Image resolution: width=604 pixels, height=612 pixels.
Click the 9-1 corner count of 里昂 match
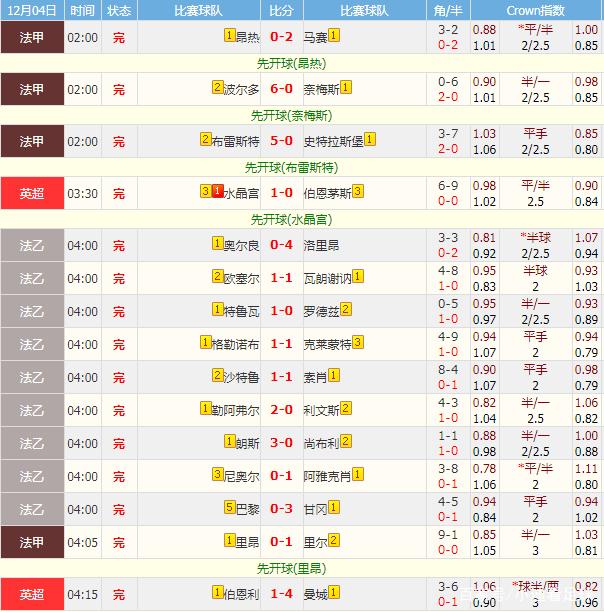[x=448, y=534]
